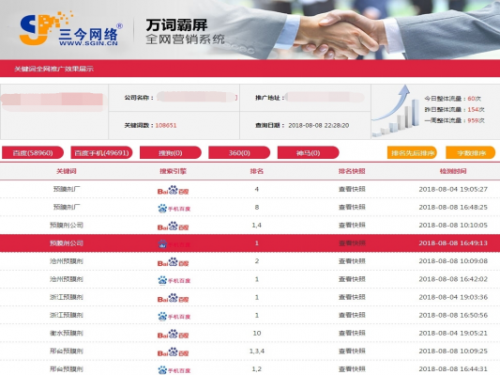The height and width of the screenshot is (375, 500).
Task: View 查看快照 in the 10:10:05 row
Action: 352,225
